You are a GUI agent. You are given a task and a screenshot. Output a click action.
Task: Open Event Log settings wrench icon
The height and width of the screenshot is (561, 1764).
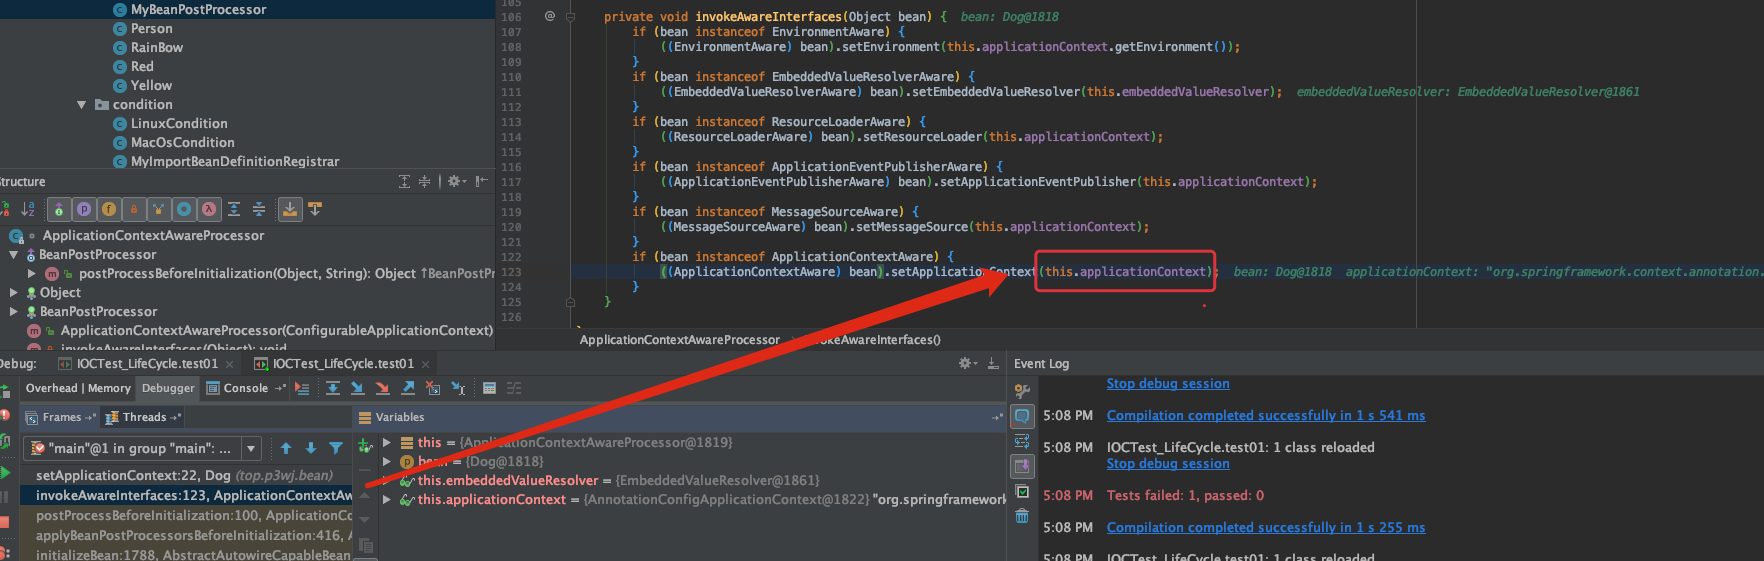(x=1022, y=391)
